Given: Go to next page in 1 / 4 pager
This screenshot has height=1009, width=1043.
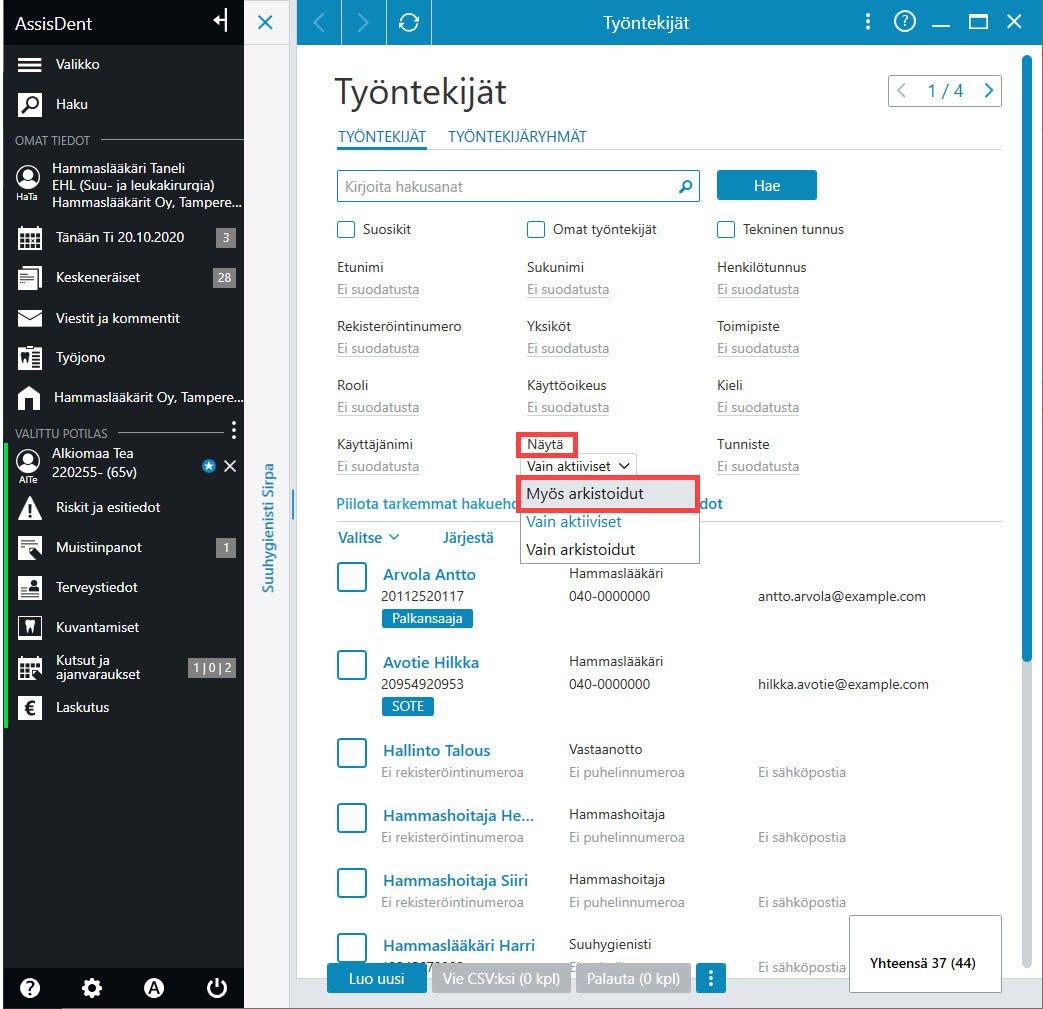Looking at the screenshot, I should pos(988,90).
